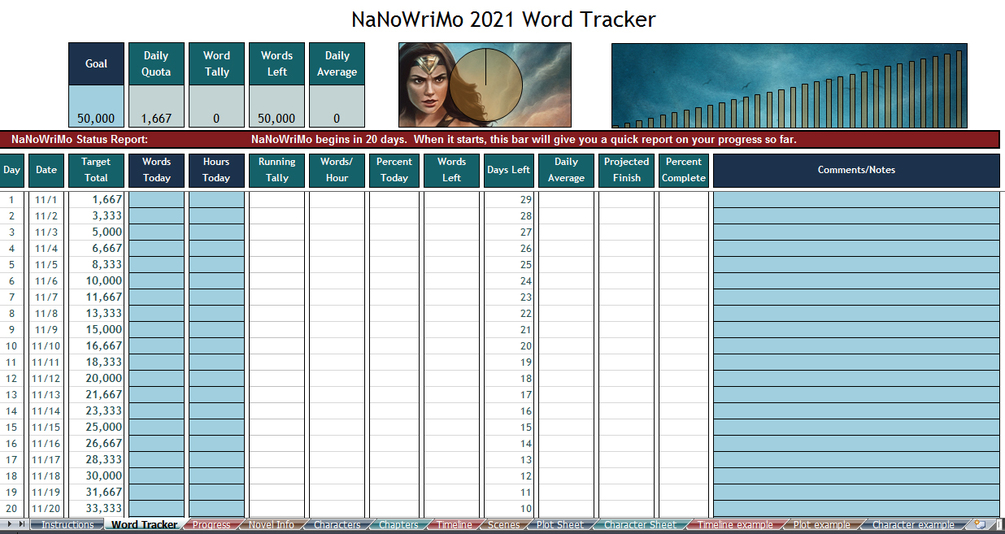Click the Wonder Woman pie chart image

click(485, 85)
